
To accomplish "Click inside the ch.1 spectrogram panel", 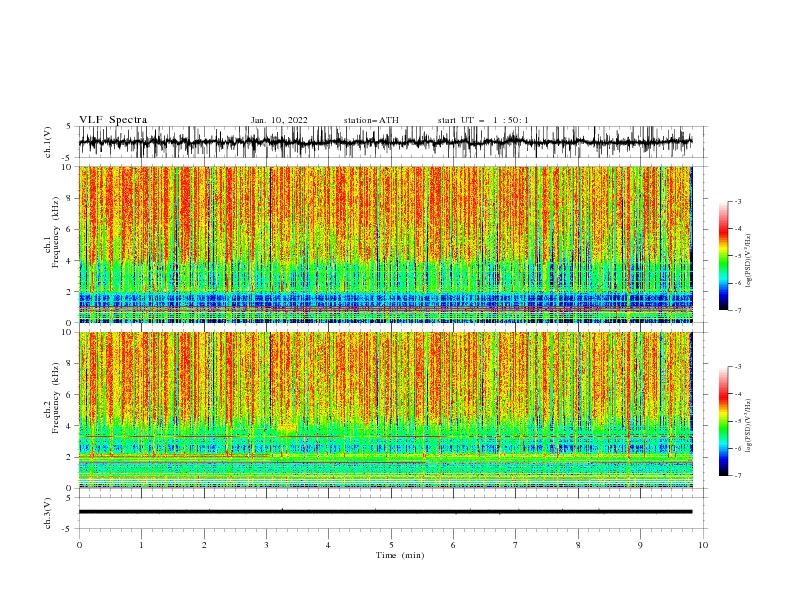I will (x=385, y=244).
